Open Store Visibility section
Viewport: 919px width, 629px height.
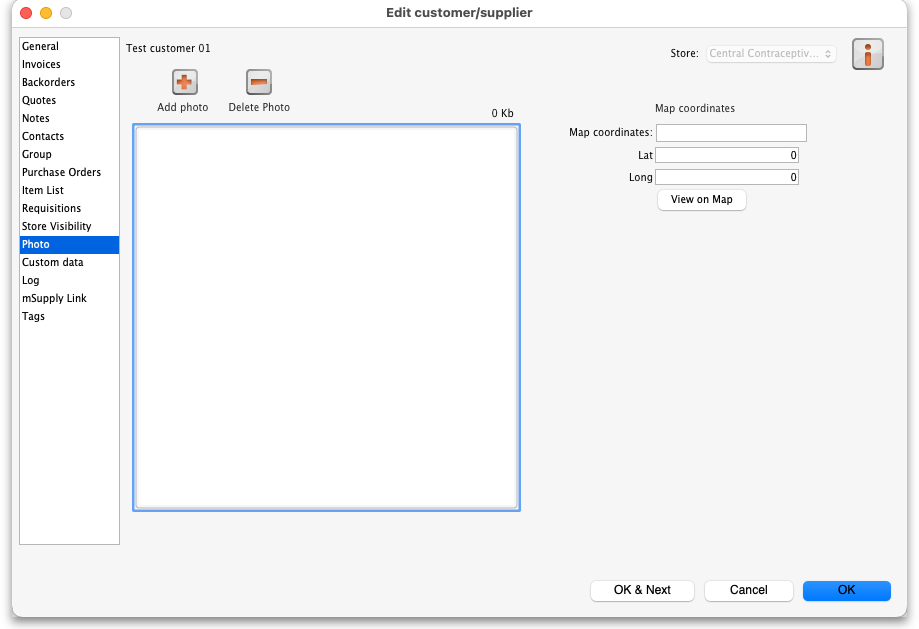(x=57, y=226)
